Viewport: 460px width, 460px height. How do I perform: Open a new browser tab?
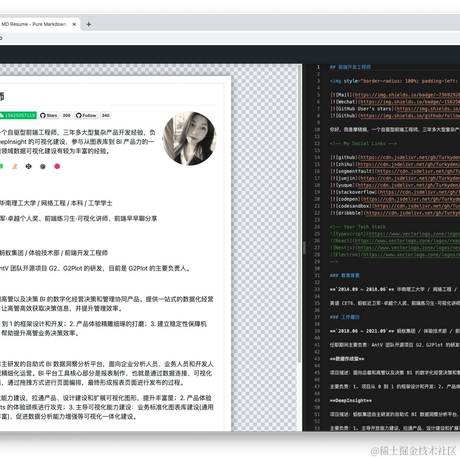coord(89,24)
